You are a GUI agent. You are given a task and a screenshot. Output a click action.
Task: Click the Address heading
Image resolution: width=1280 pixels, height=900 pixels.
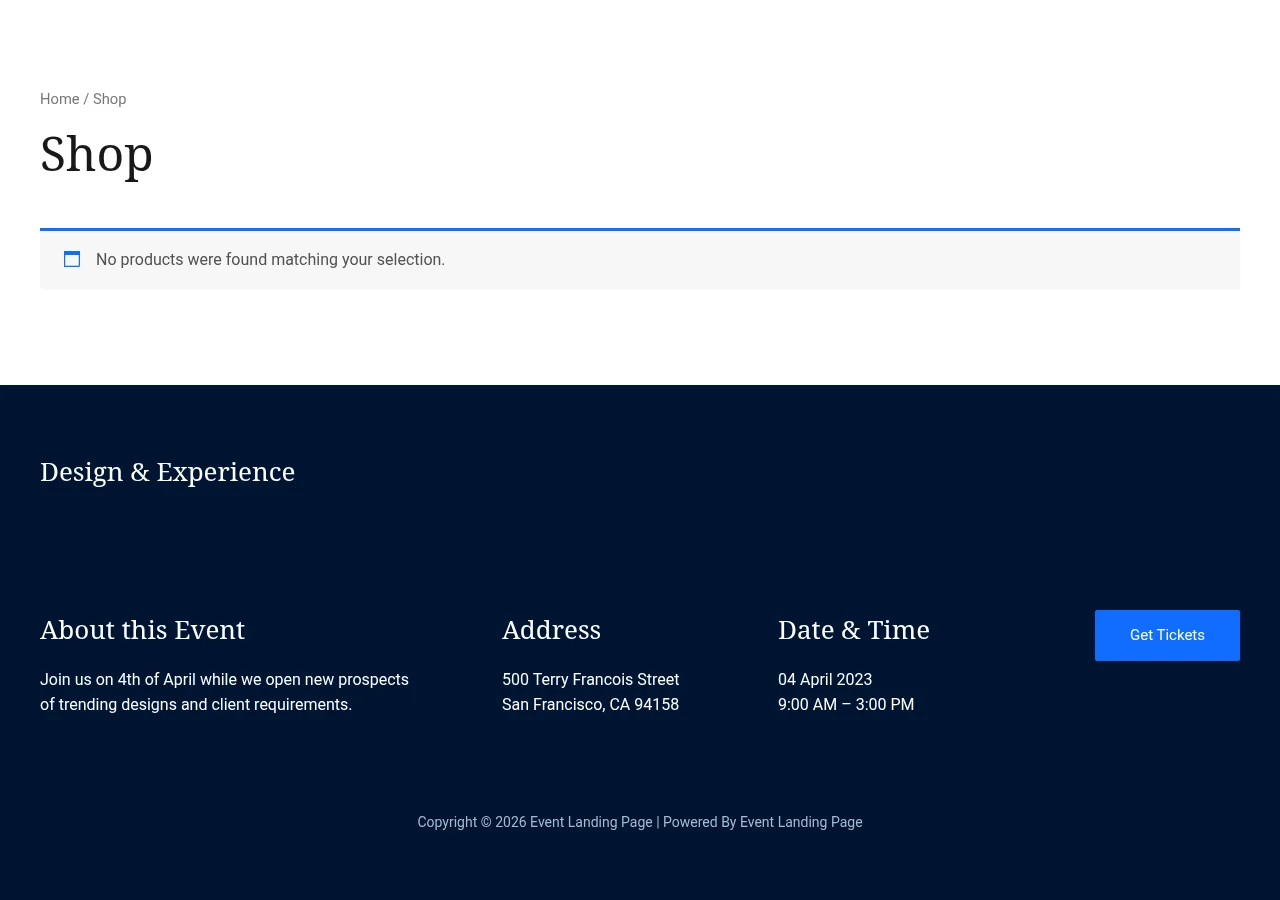pyautogui.click(x=551, y=630)
